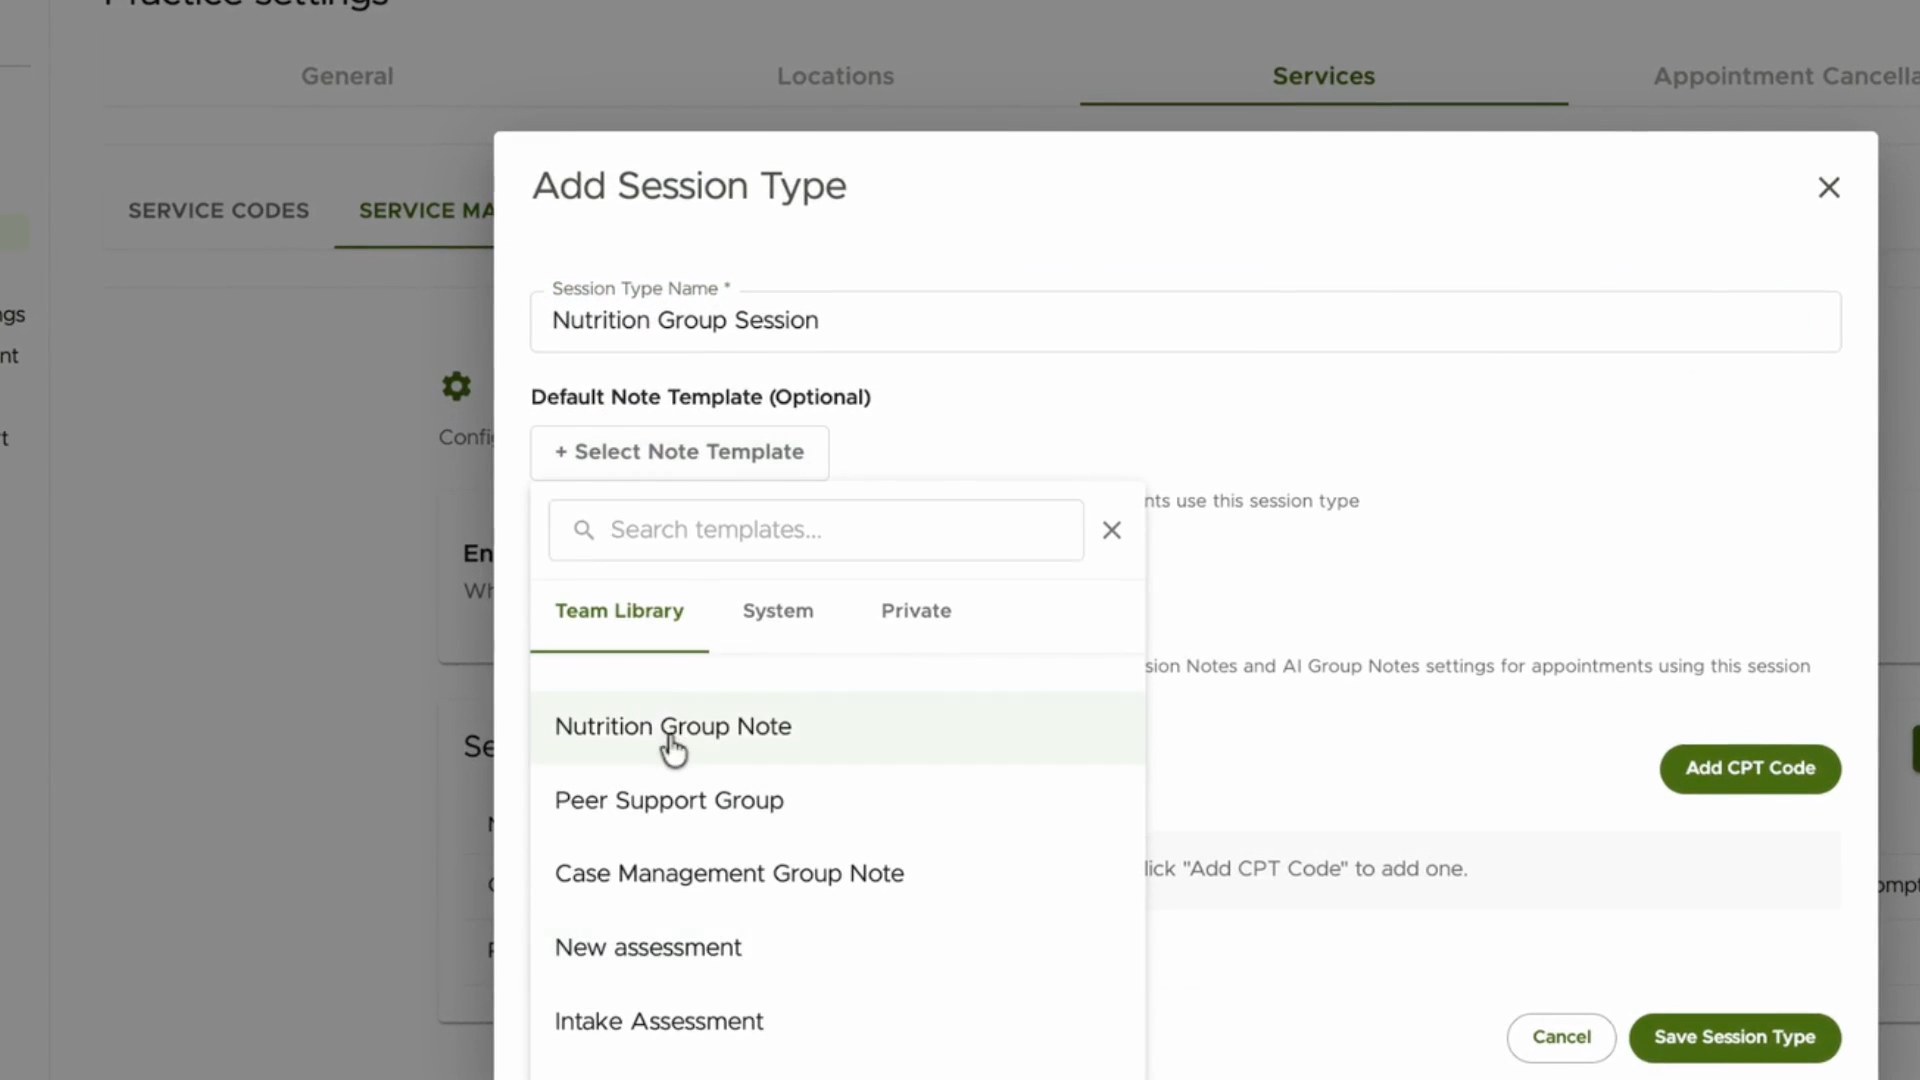This screenshot has width=1920, height=1080.
Task: Dismiss the template search dropdown
Action: (1111, 530)
